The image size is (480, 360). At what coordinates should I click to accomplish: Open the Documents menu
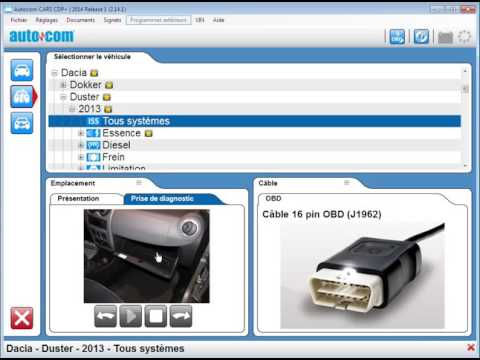81,20
